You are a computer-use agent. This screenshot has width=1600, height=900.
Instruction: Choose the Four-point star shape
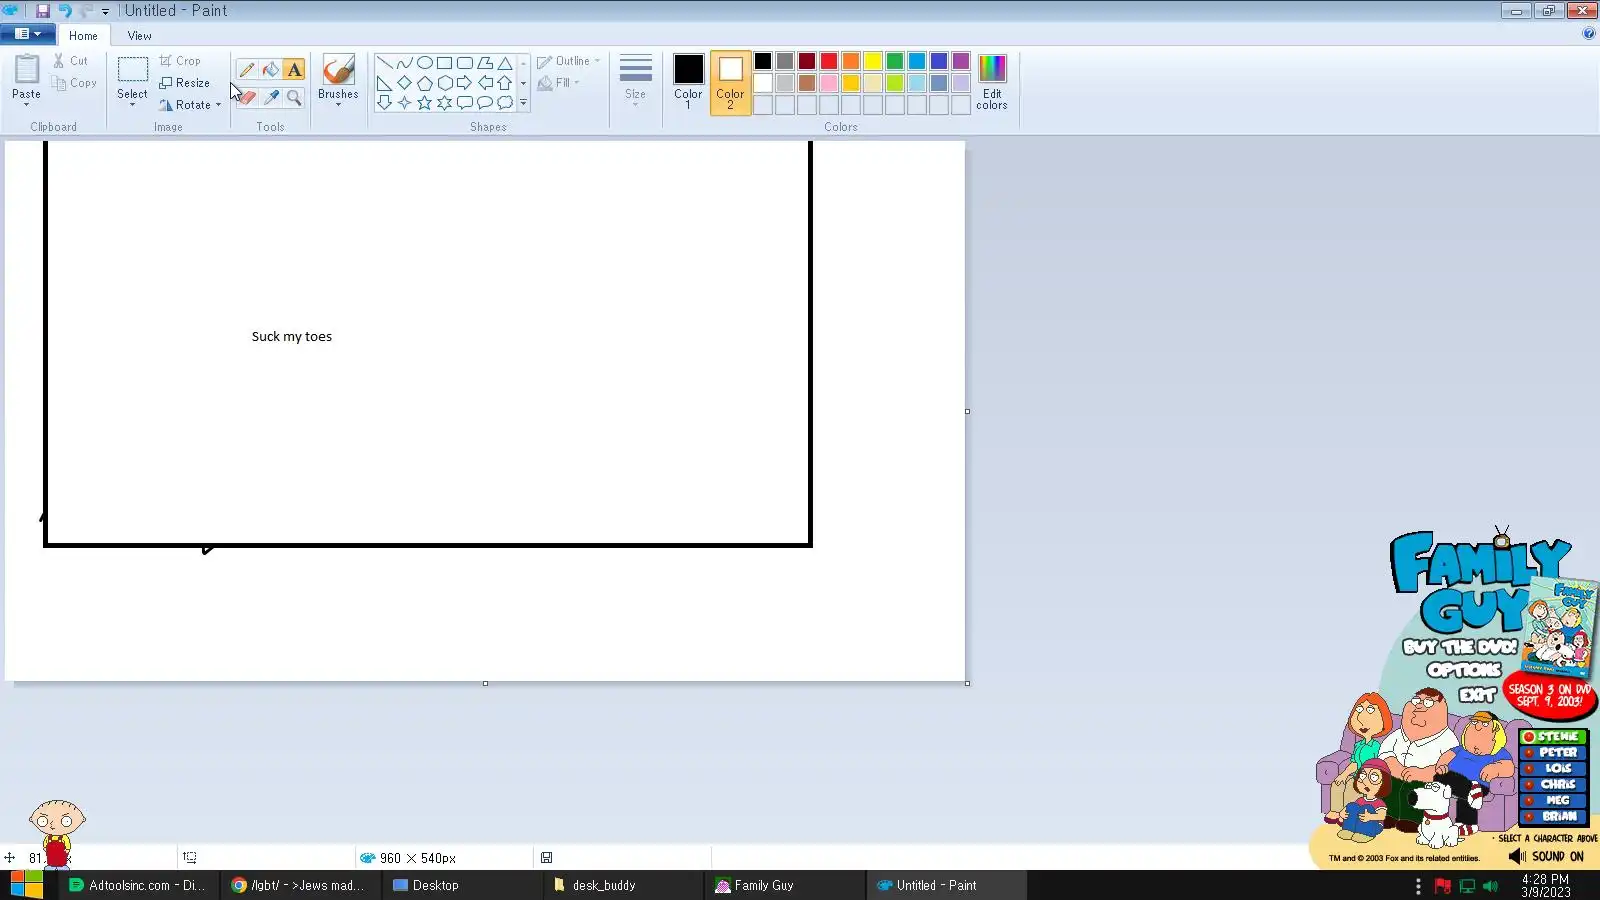(404, 103)
